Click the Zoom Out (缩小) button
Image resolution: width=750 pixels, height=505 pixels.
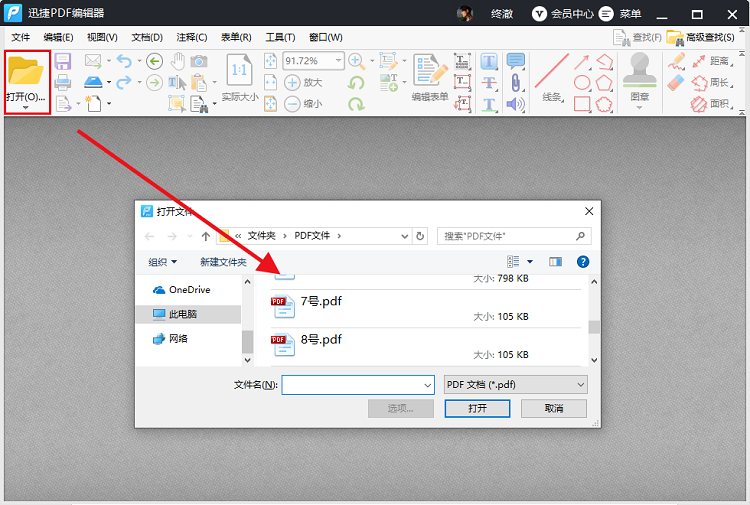pyautogui.click(x=303, y=104)
